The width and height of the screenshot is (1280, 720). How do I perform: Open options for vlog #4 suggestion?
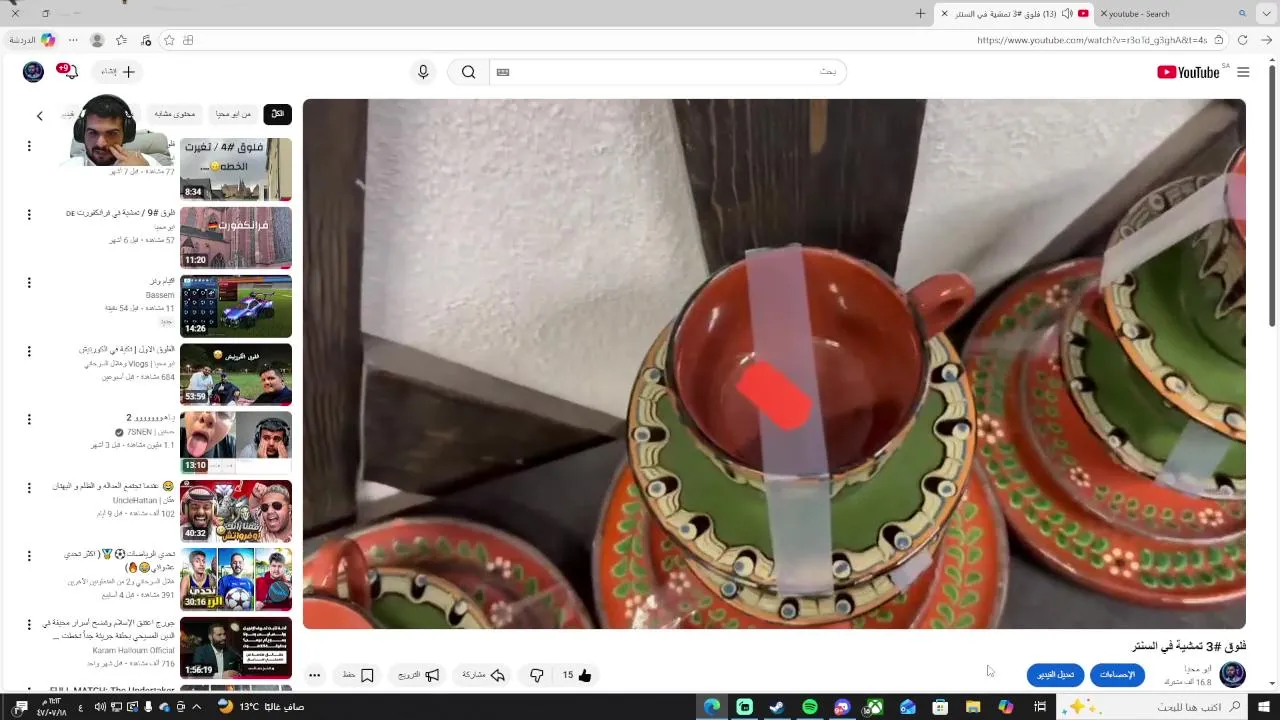pos(29,146)
